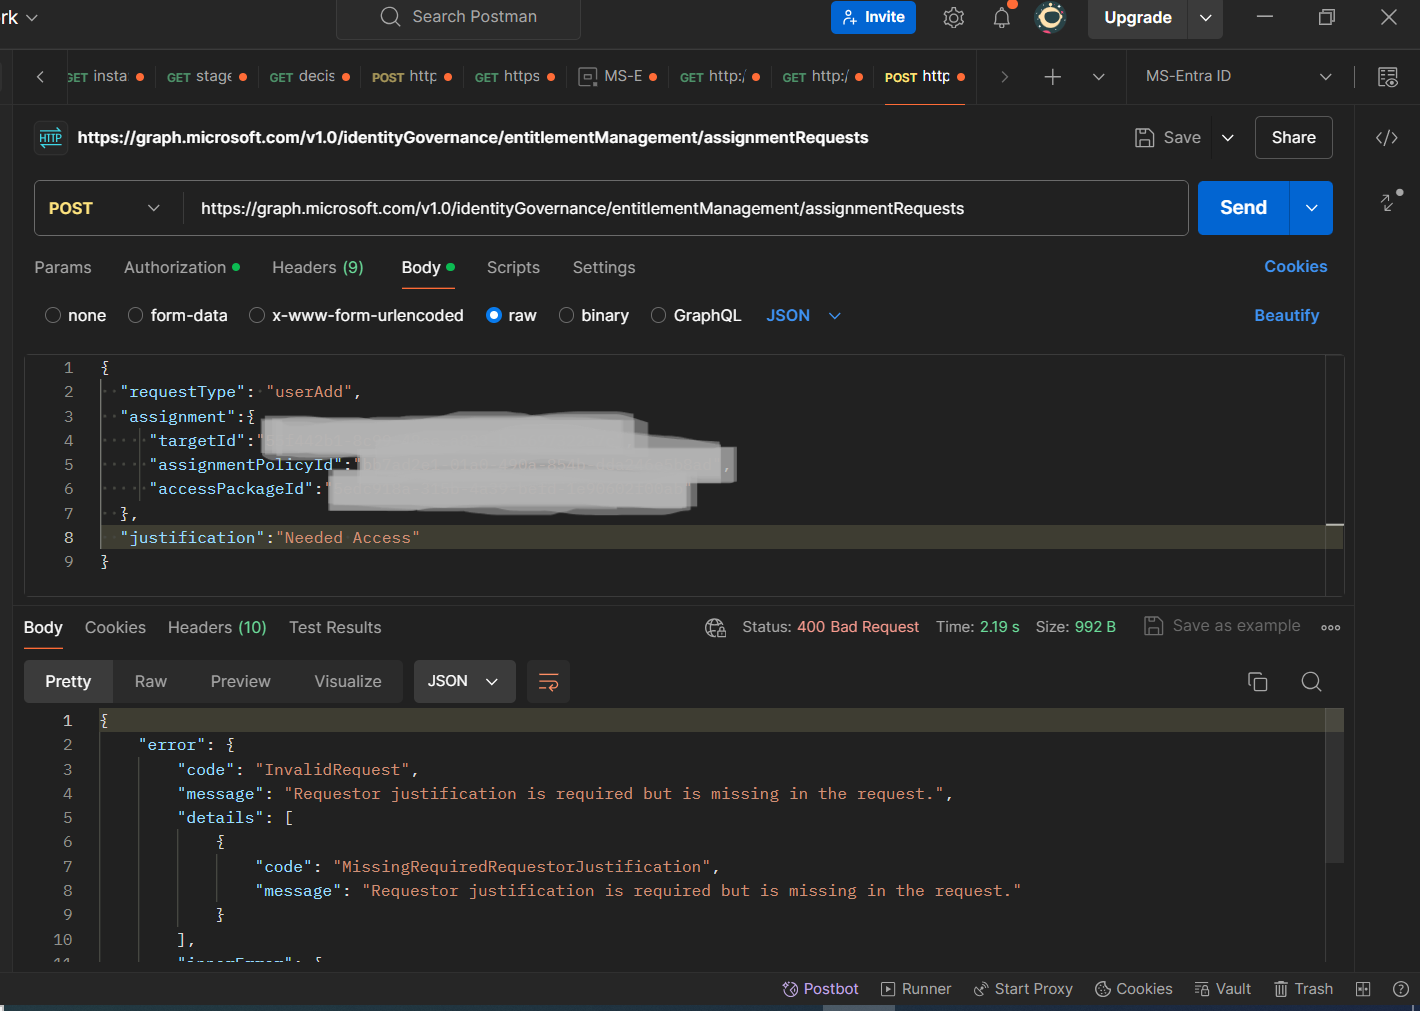Switch to the GET stage tab

[x=206, y=77]
